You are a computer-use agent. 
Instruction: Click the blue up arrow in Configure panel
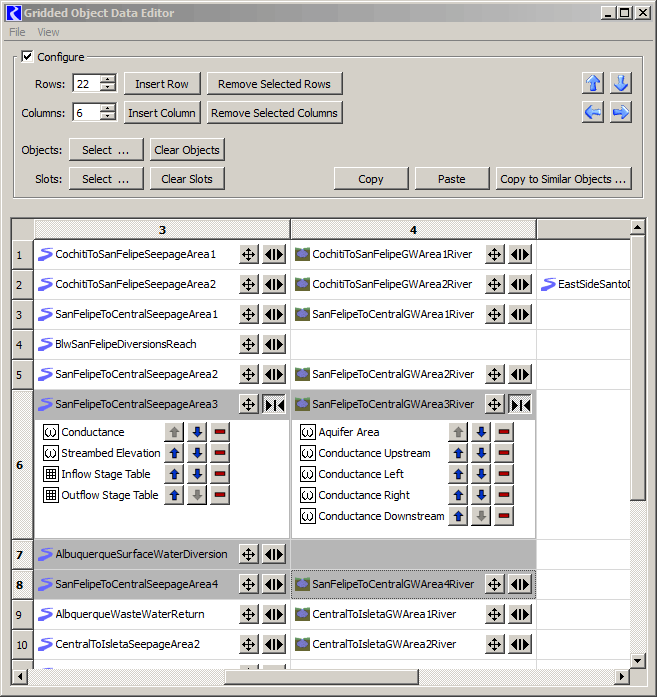(x=593, y=83)
